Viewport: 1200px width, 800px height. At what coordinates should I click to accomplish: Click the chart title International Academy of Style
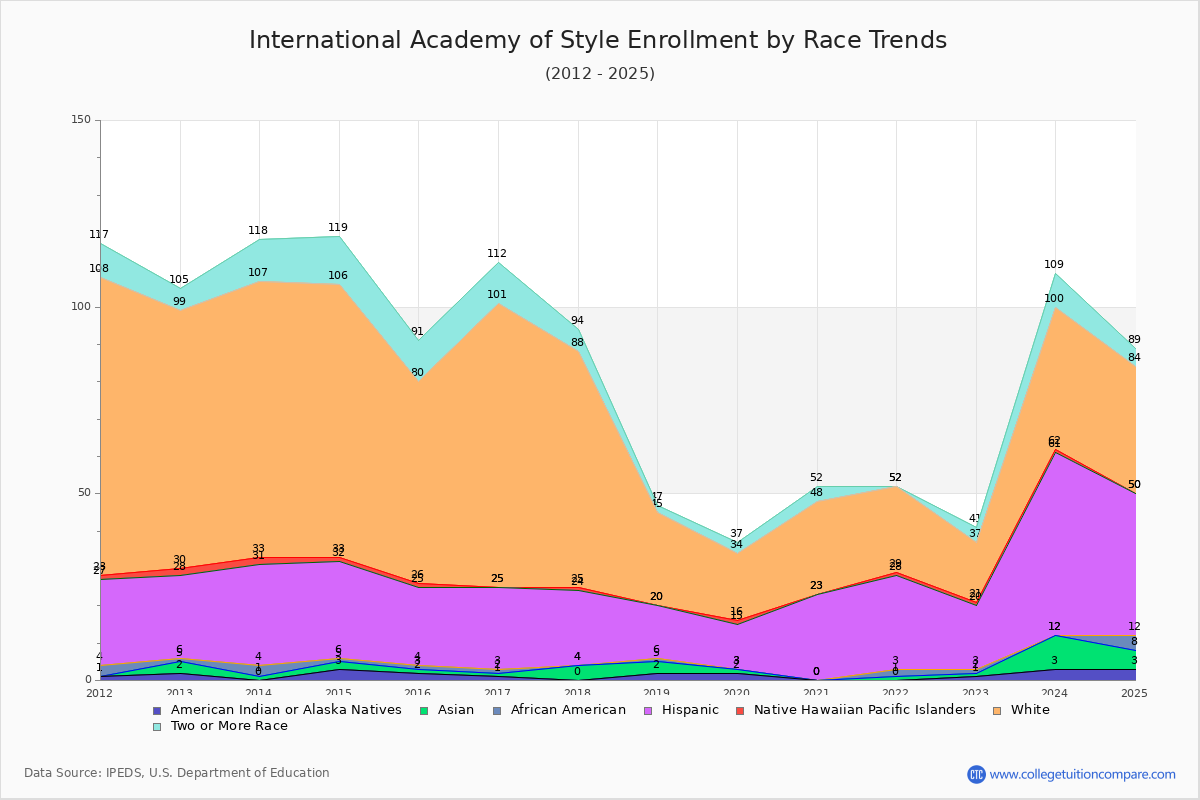(598, 40)
